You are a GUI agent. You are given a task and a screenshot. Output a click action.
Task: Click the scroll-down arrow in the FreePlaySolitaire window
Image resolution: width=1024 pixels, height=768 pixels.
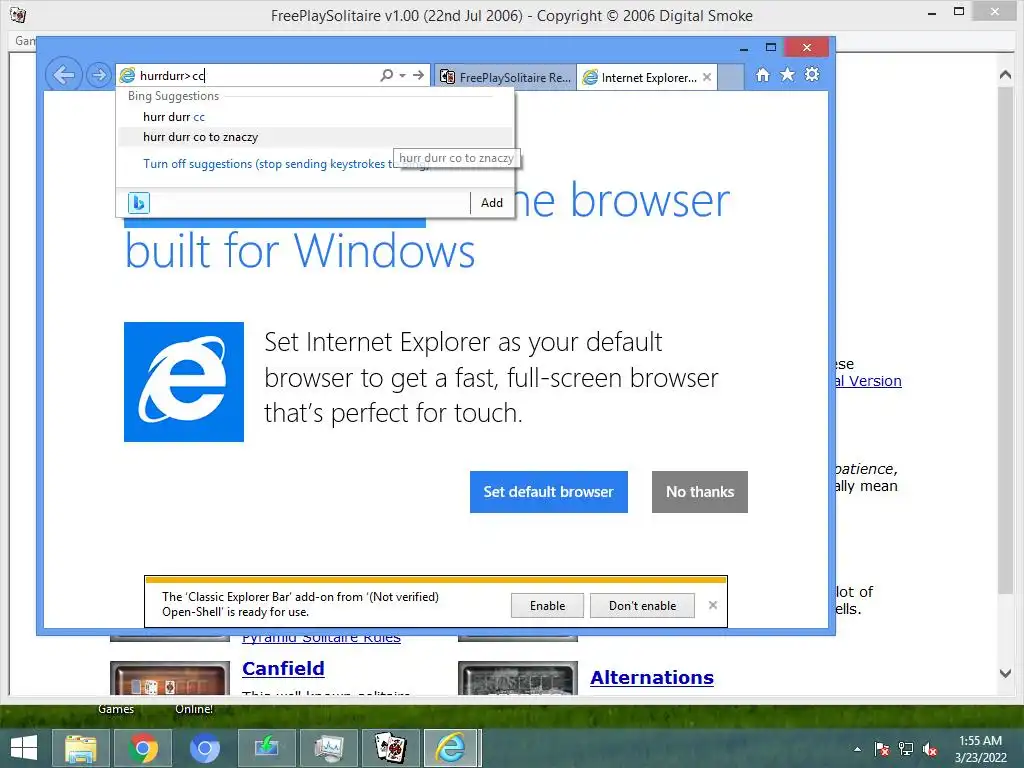(x=1005, y=673)
